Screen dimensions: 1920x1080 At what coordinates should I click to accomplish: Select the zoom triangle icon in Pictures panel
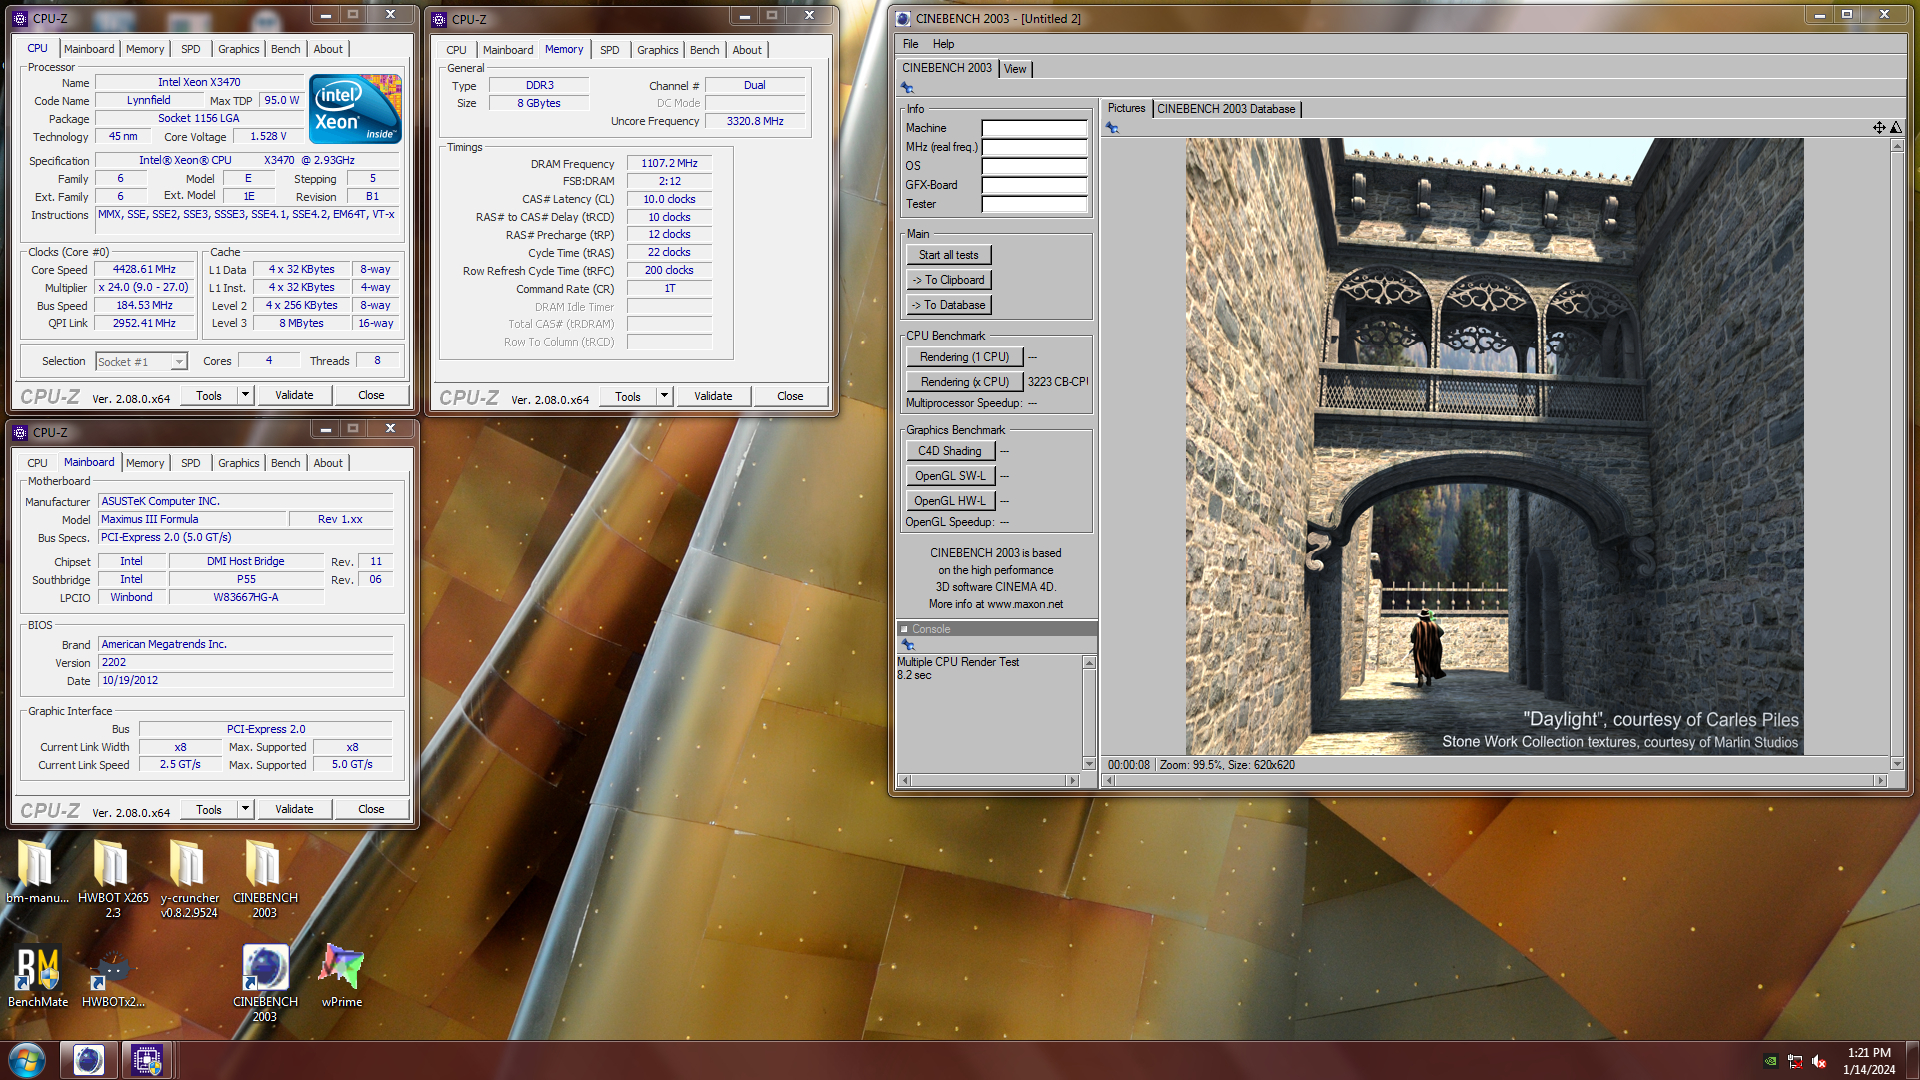click(x=1896, y=127)
